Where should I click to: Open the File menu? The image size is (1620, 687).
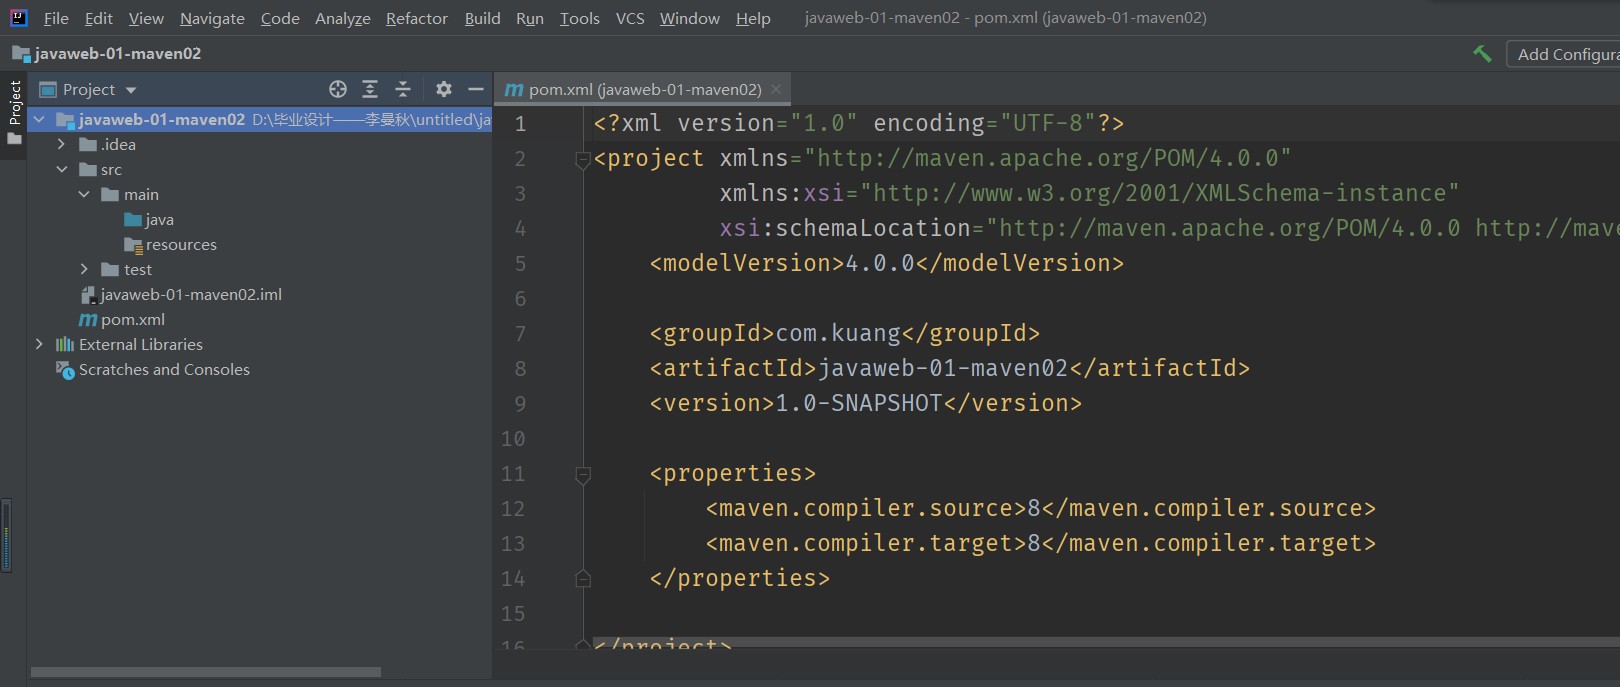click(x=56, y=18)
